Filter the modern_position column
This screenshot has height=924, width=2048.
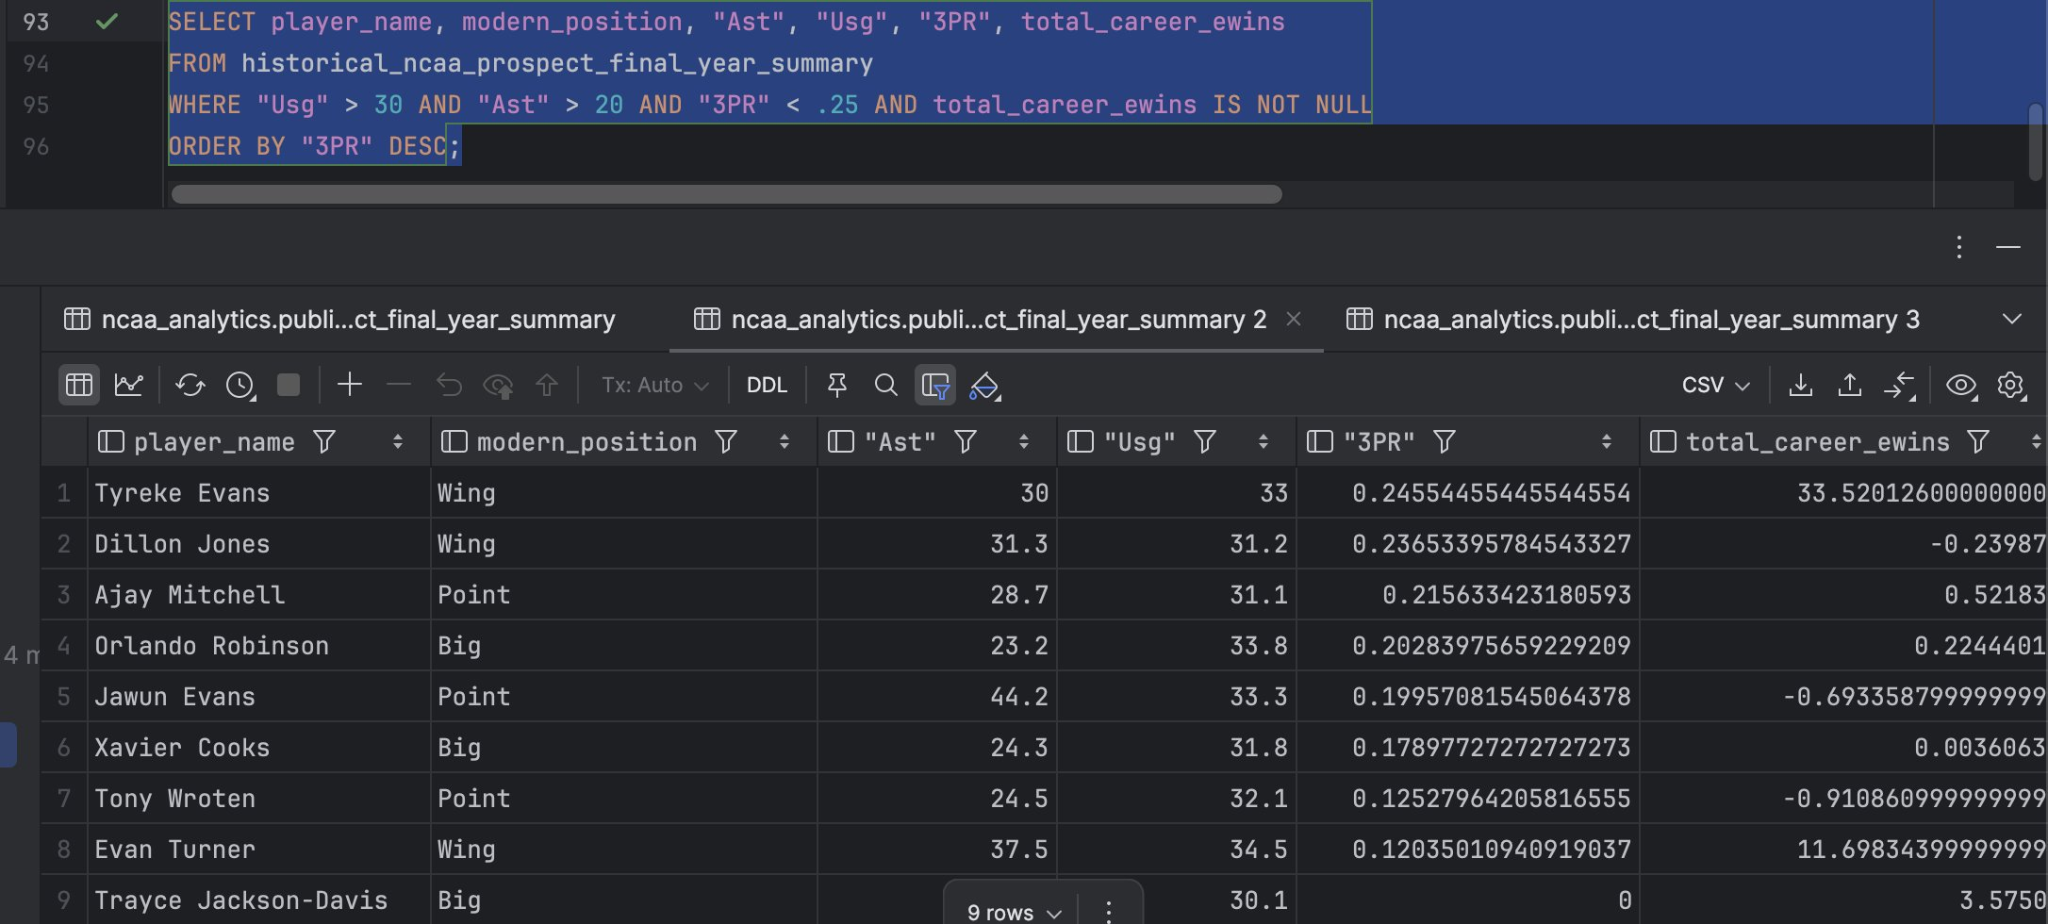click(726, 441)
